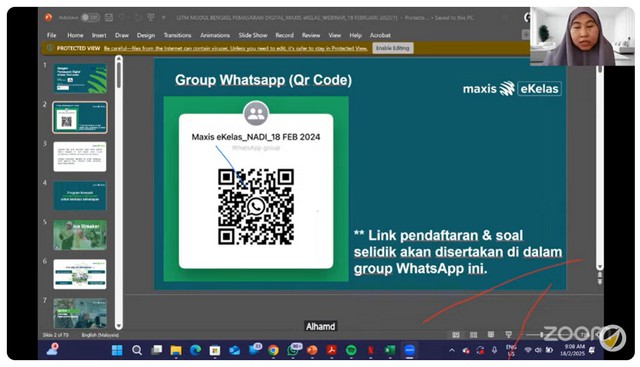Switch to Reading View icon
Viewport: 640px width, 367px height.
click(491, 335)
